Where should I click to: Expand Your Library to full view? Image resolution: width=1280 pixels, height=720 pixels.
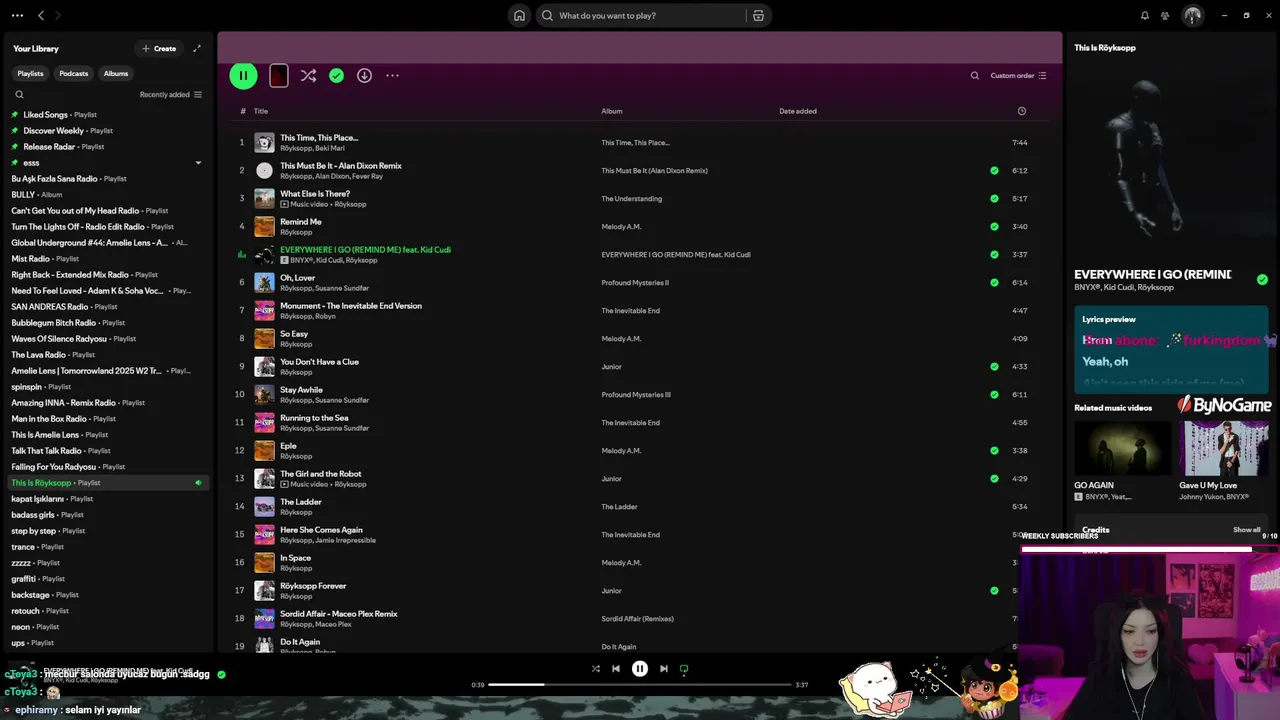click(x=197, y=48)
